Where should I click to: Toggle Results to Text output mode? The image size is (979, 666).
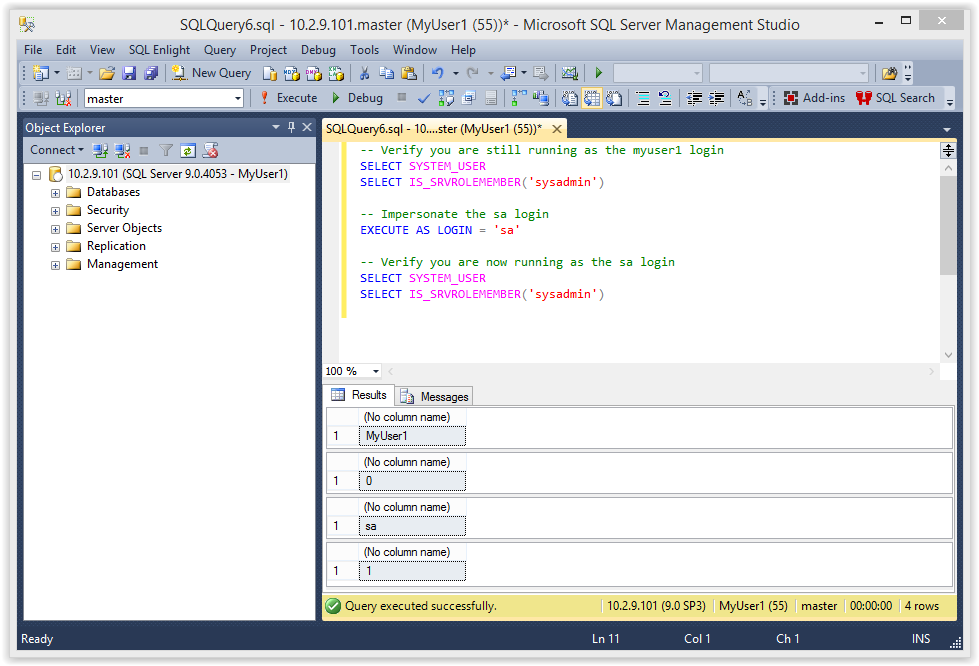coord(569,98)
